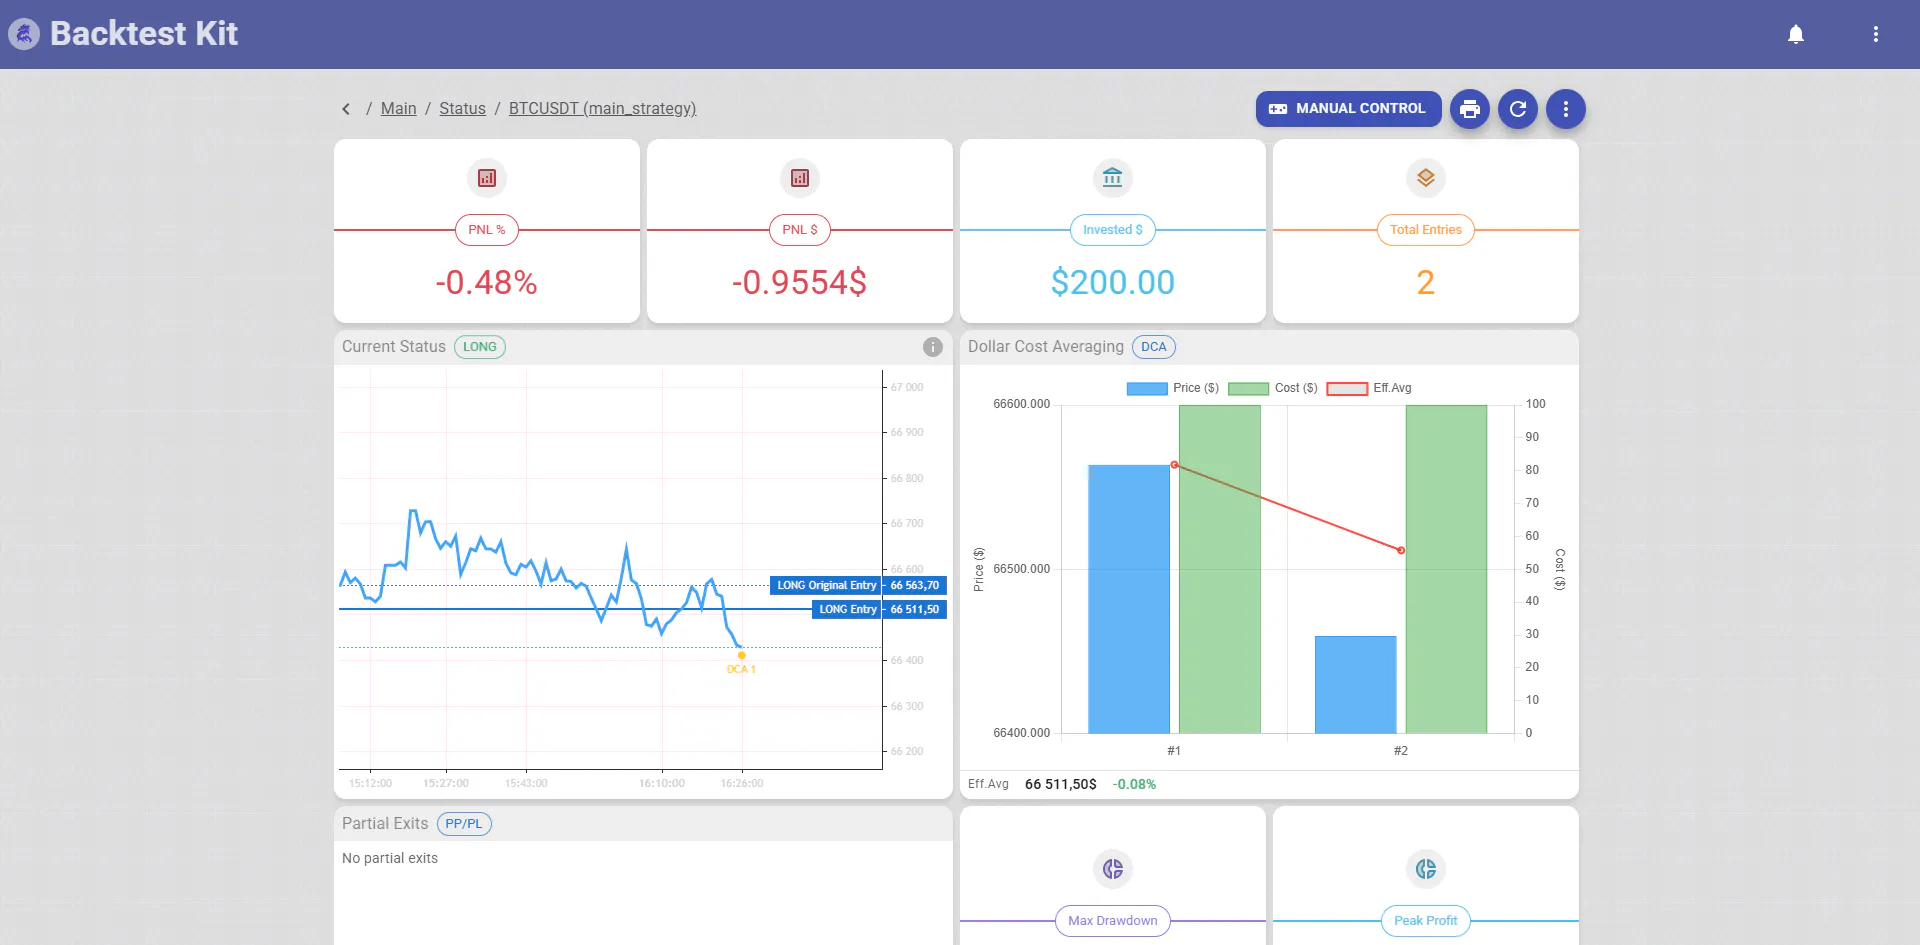This screenshot has width=1920, height=945.
Task: Navigate to Status breadcrumb link
Action: (462, 109)
